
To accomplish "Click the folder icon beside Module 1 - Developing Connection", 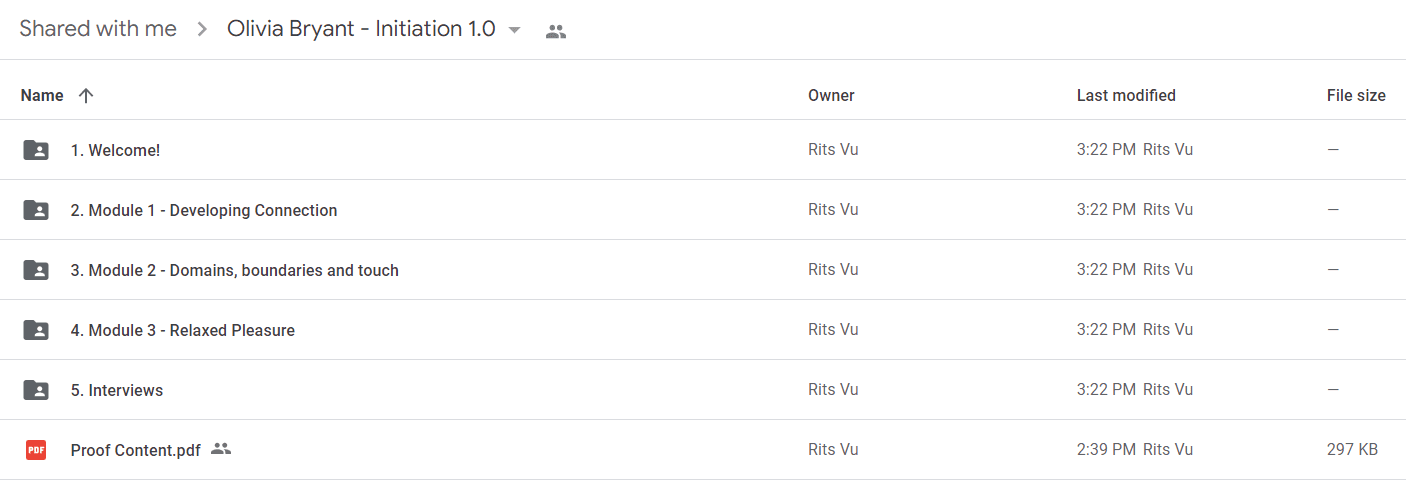I will click(x=36, y=210).
